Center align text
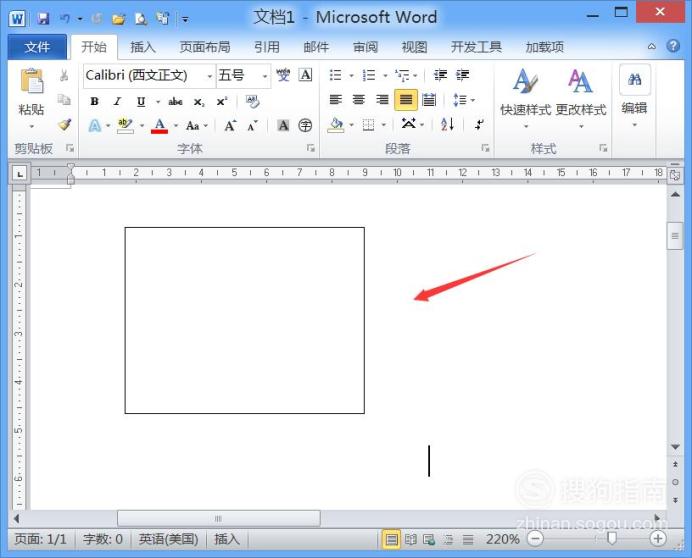The image size is (692, 558). tap(359, 100)
